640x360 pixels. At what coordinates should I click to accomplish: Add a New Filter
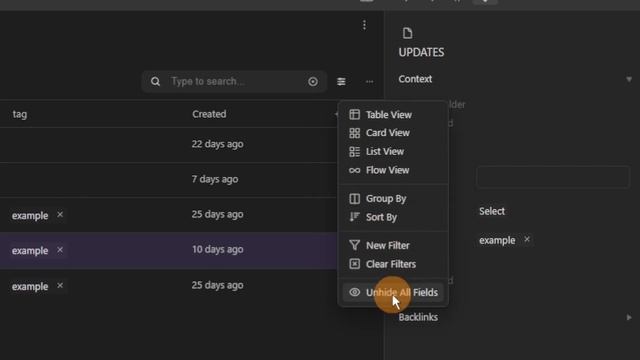coord(393,246)
